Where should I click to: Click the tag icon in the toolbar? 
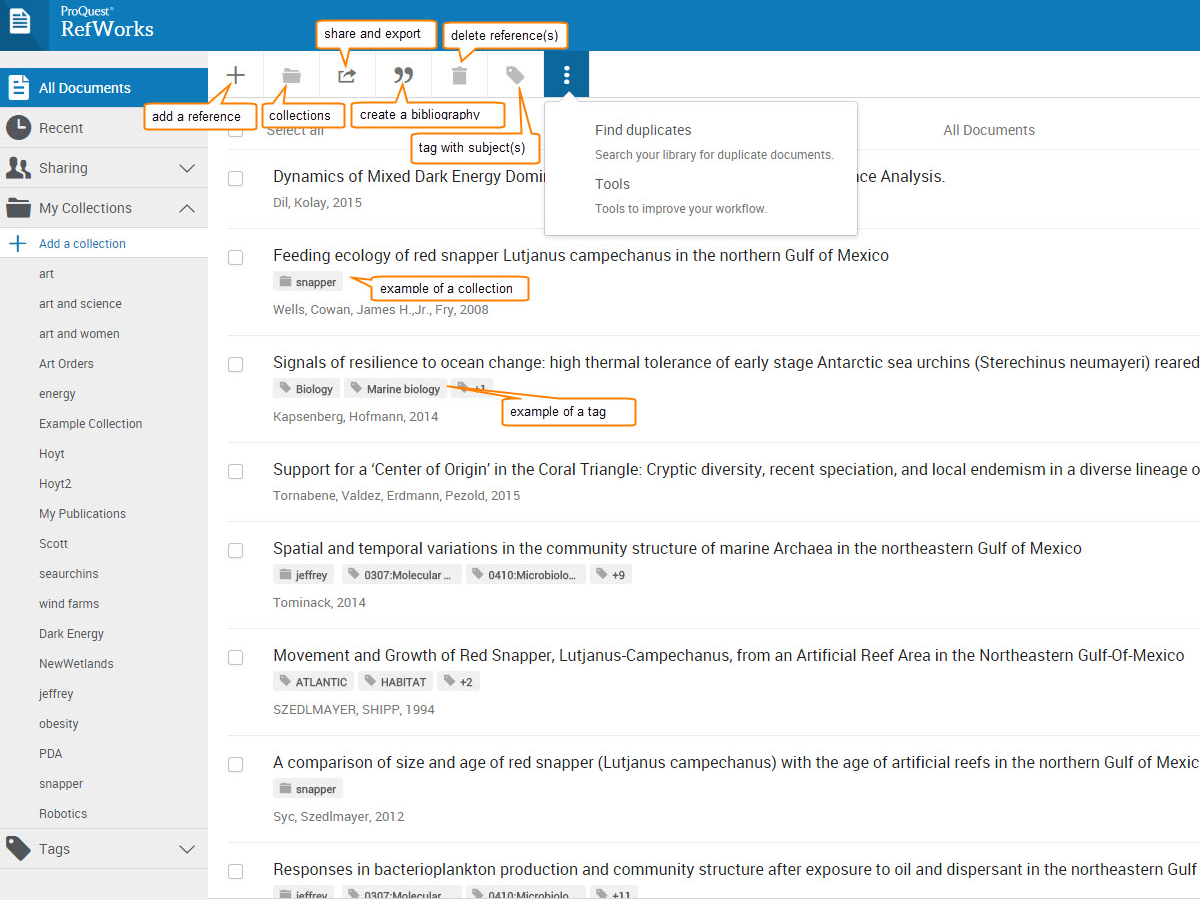point(515,75)
